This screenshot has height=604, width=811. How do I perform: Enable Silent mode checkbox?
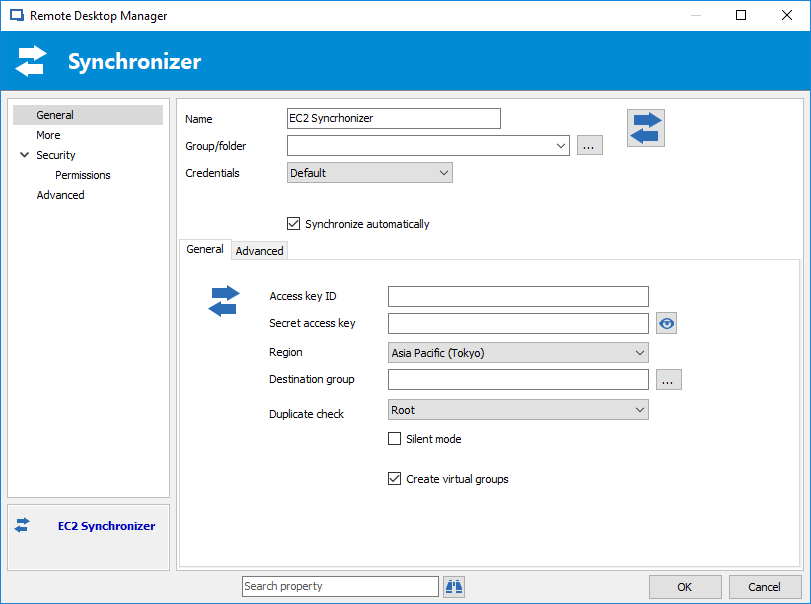(394, 439)
